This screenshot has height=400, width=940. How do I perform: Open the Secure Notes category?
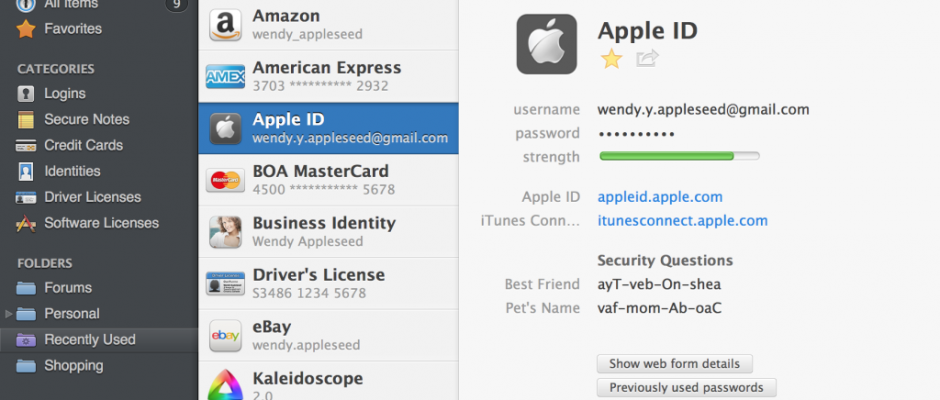pos(86,119)
